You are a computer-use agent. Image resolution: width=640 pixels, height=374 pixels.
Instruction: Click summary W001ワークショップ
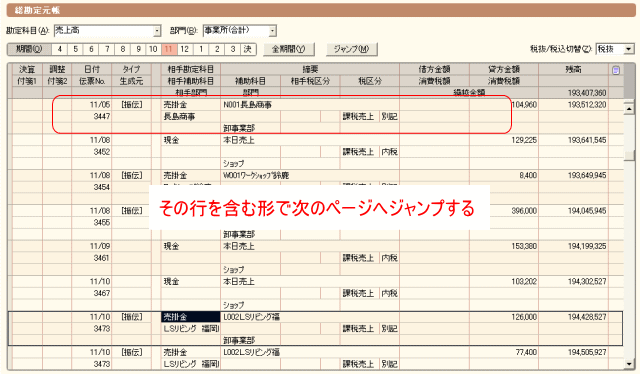tap(256, 176)
